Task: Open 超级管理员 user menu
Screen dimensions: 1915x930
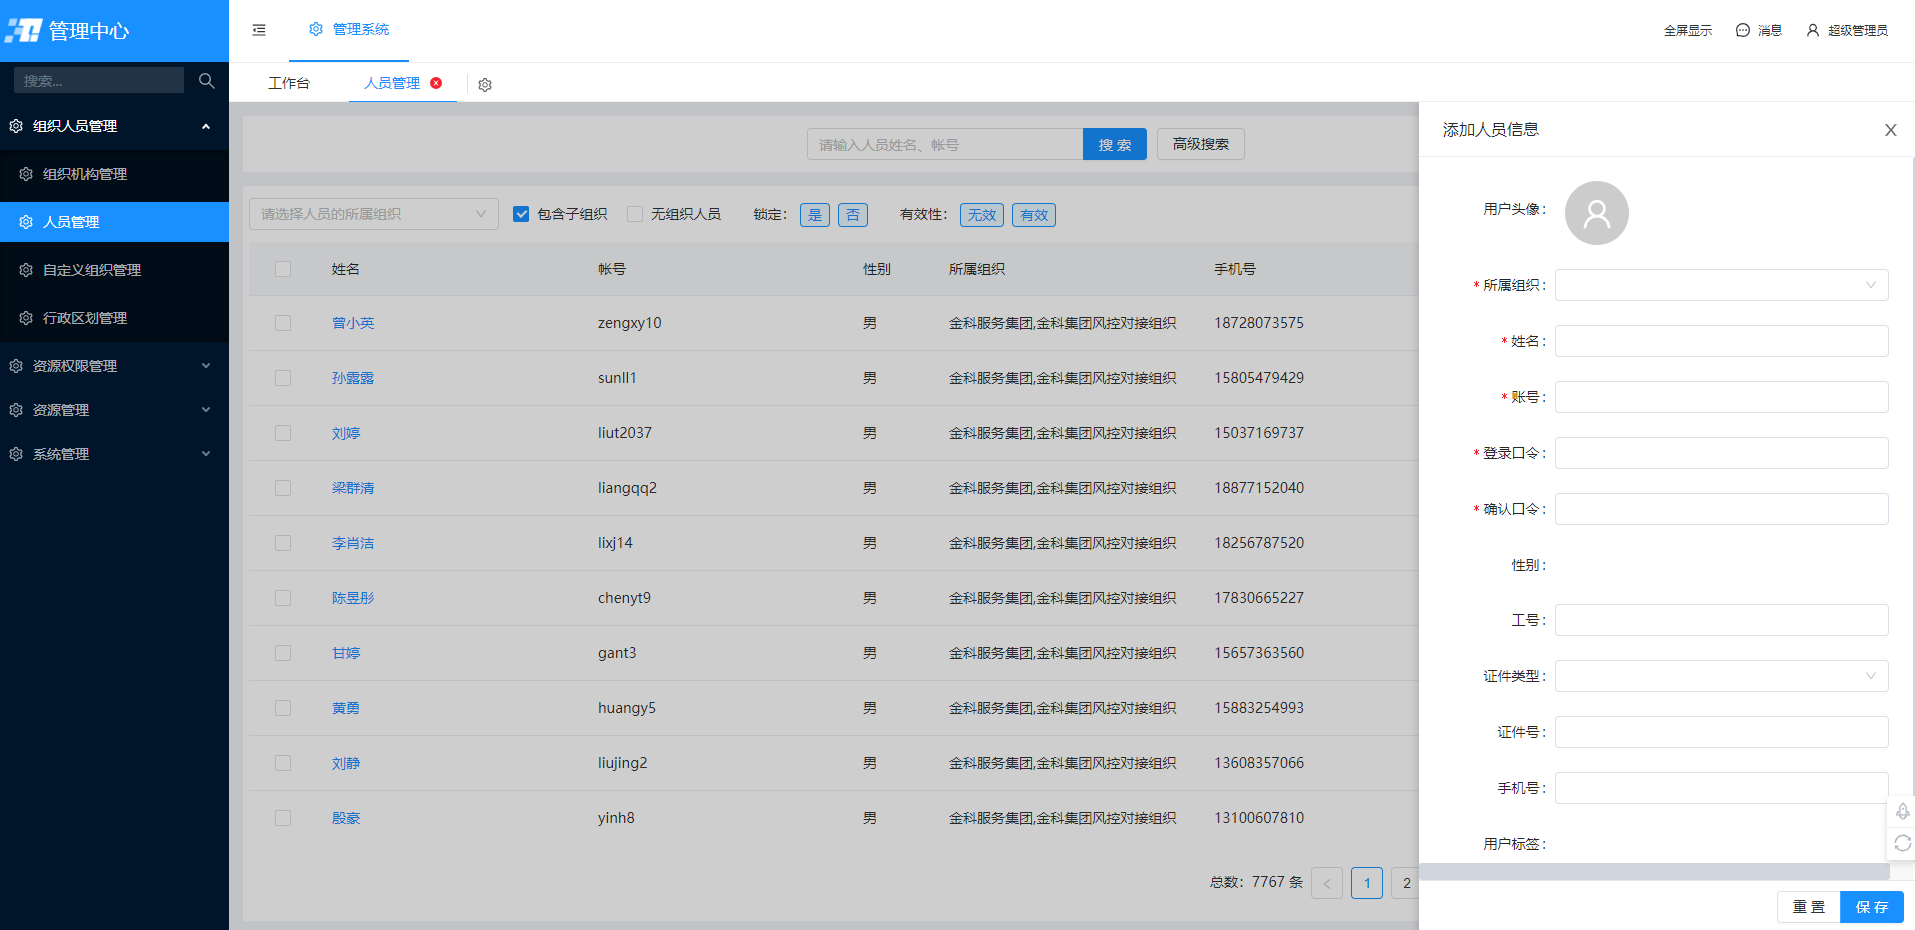Action: point(1847,30)
